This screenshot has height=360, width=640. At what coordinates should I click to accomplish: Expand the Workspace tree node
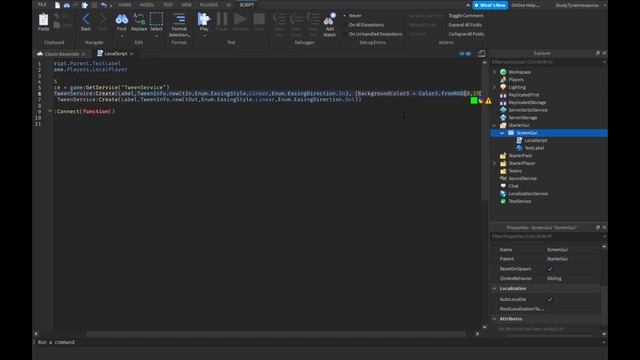coord(494,72)
